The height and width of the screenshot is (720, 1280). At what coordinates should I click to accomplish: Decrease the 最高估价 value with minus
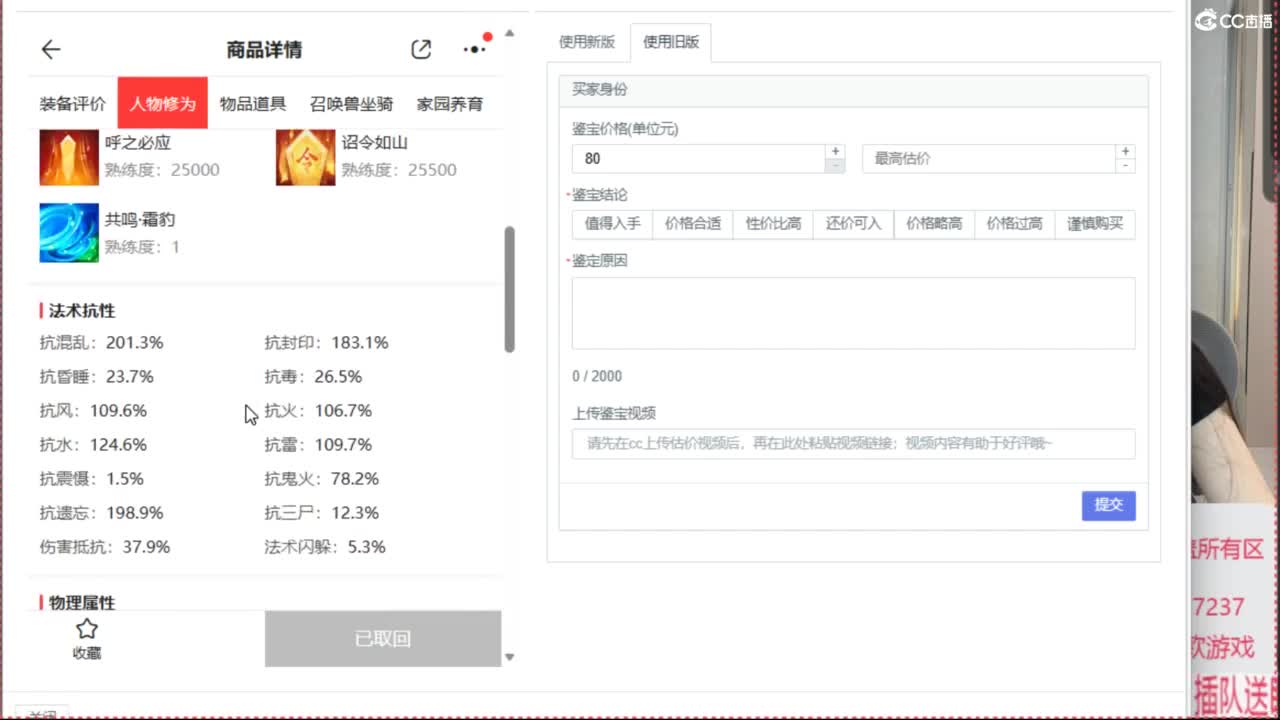[1126, 165]
